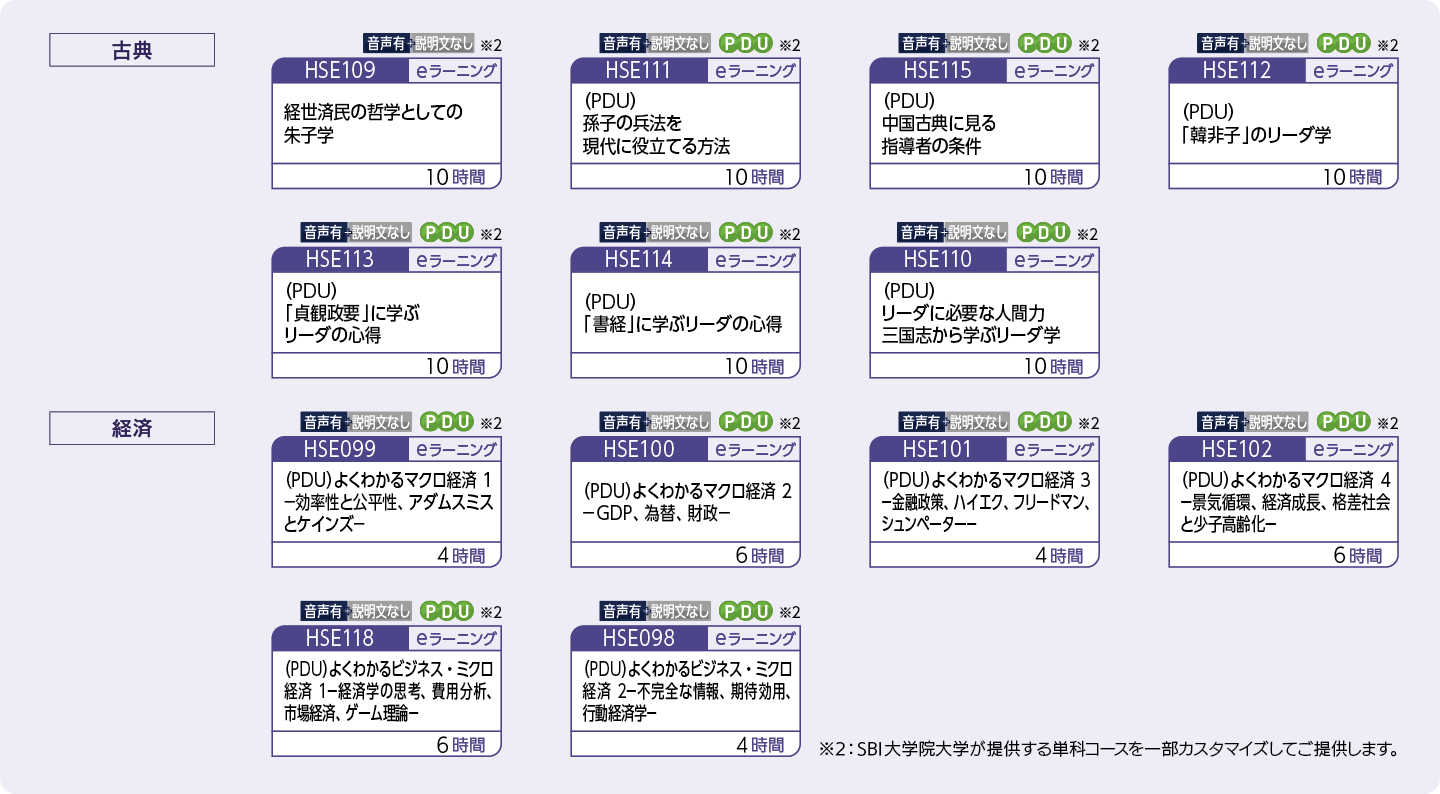Screen dimensions: 1440x794
Task: Click the PDU badge above HSE113
Action: click(x=446, y=232)
